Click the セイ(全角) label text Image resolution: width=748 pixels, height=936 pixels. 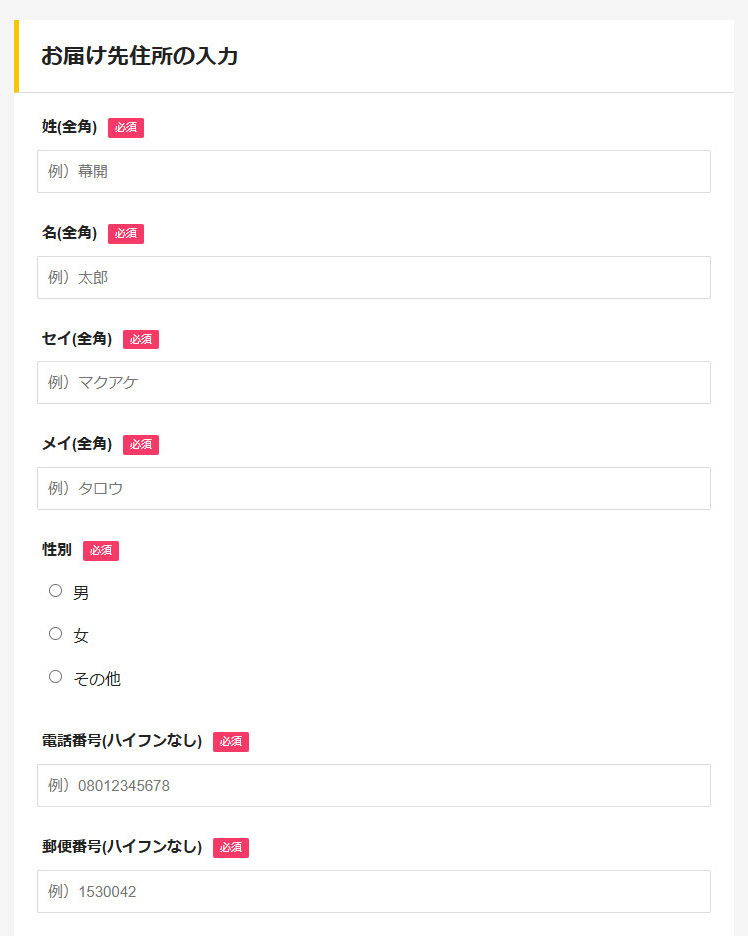[77, 339]
